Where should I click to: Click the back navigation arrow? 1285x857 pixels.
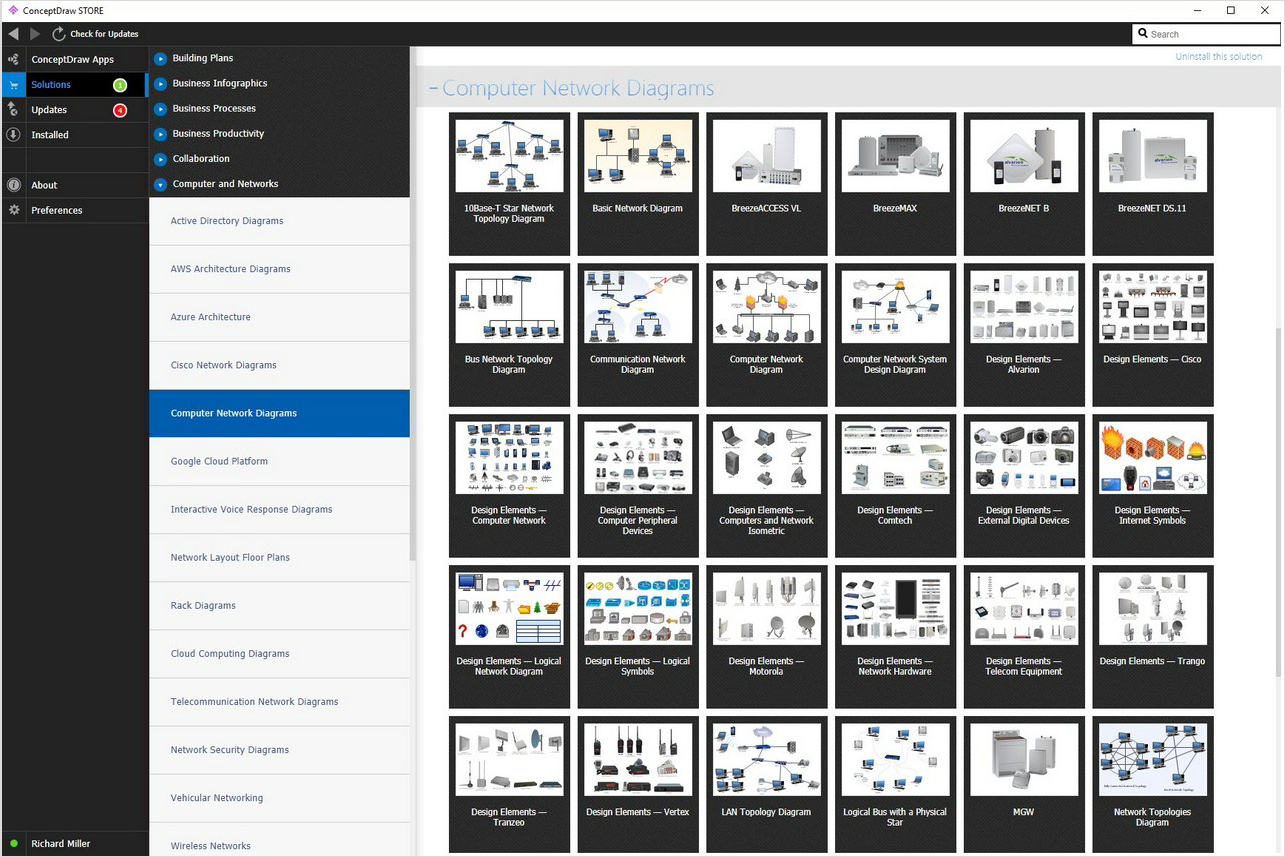point(13,34)
